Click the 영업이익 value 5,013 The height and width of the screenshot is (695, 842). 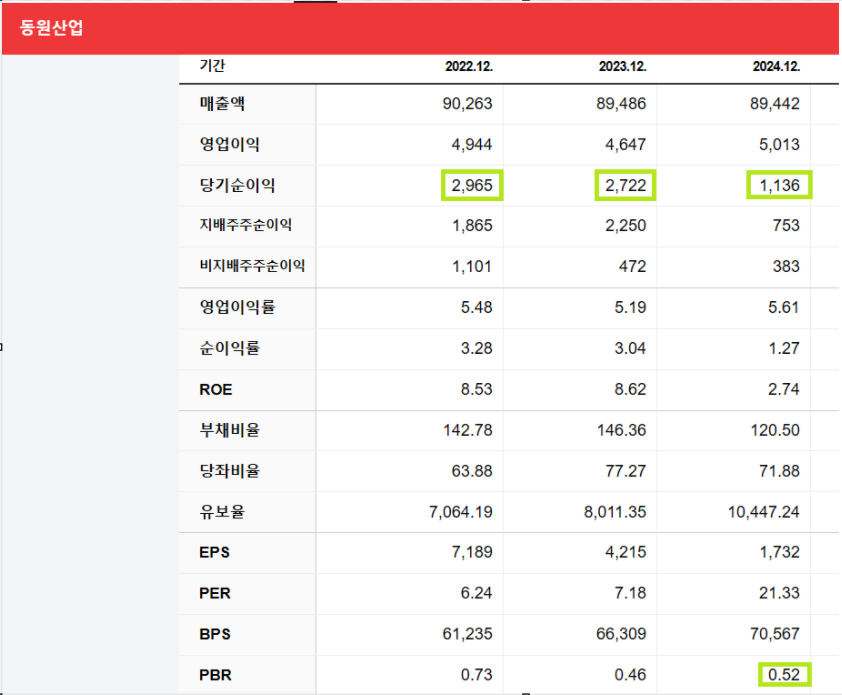(779, 144)
